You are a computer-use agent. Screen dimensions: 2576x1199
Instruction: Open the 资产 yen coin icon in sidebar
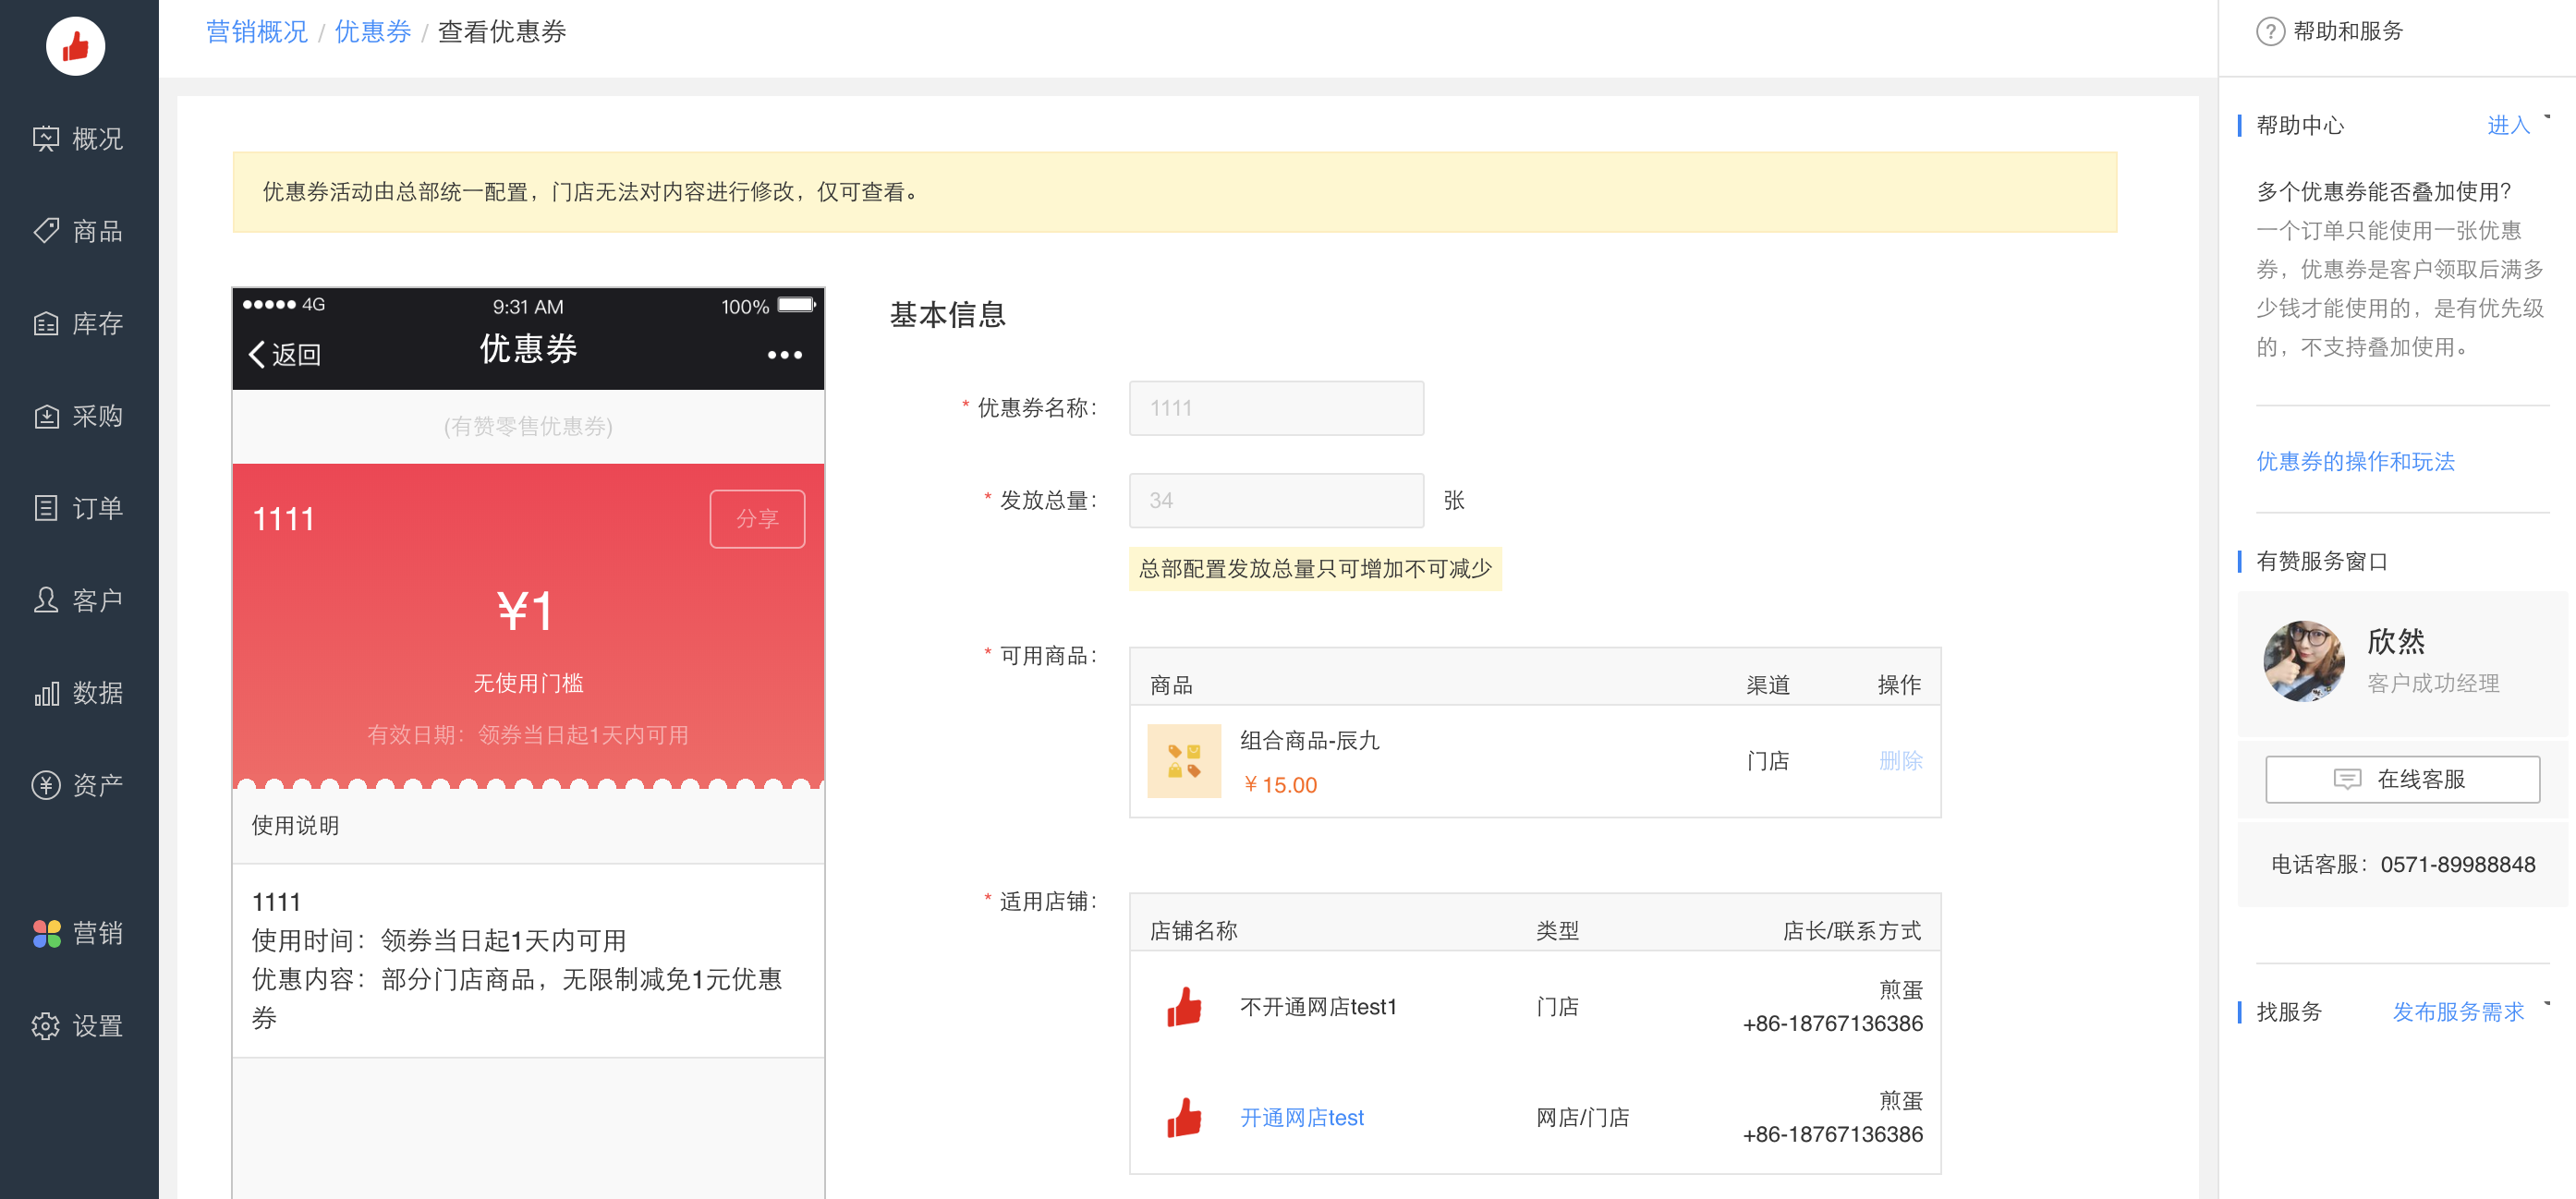click(x=46, y=785)
